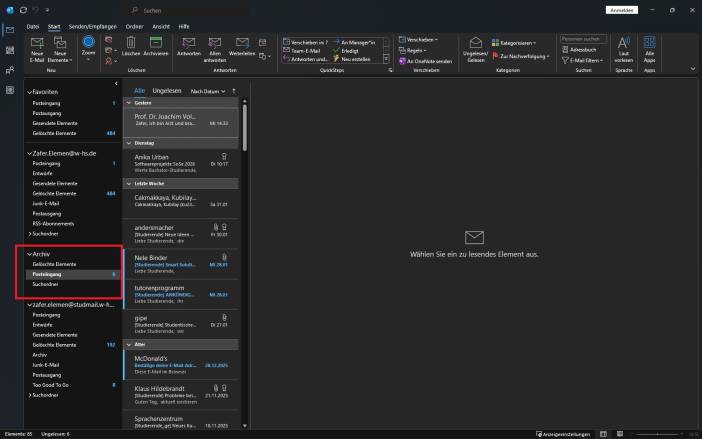
Task: Click the Allen antworten icon
Action: tap(213, 43)
